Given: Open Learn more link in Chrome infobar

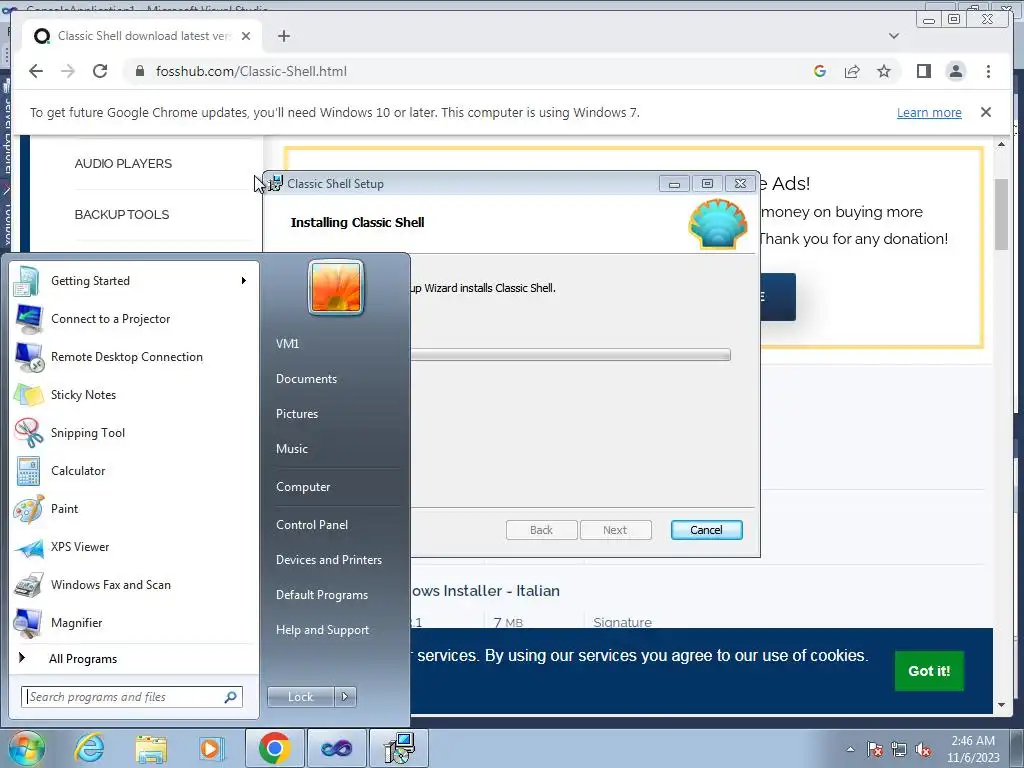Looking at the screenshot, I should point(929,112).
